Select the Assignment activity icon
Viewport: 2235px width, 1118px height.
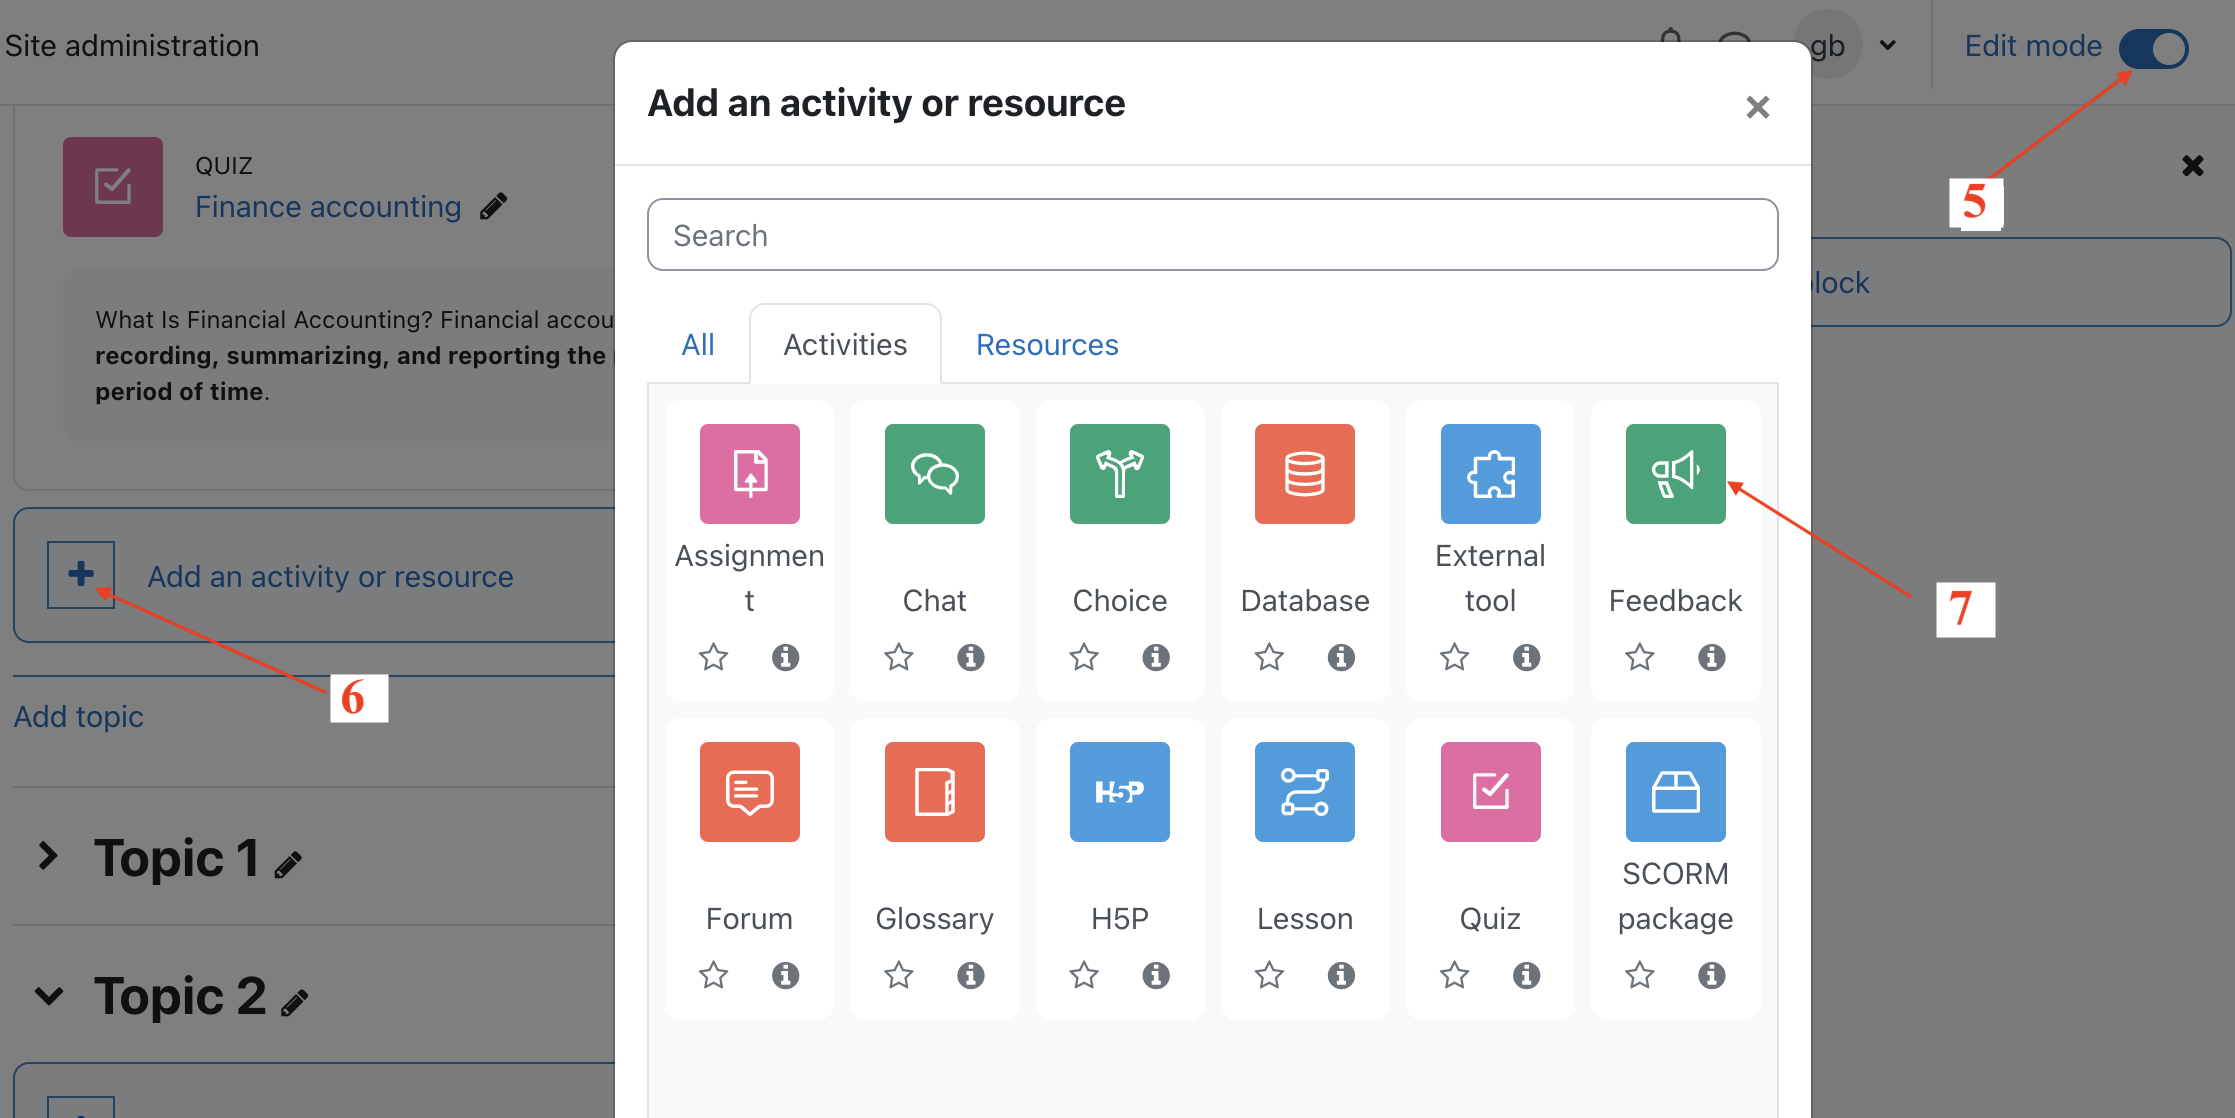pos(749,474)
